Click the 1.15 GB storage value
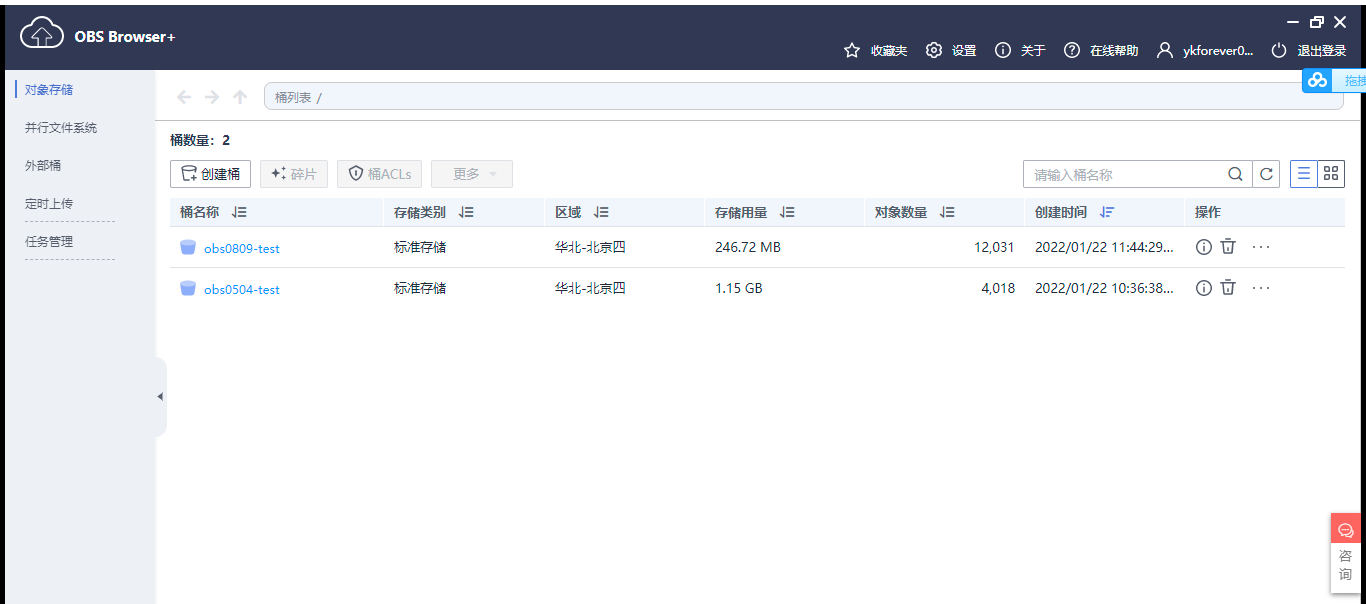Image resolution: width=1366 pixels, height=604 pixels. point(739,288)
